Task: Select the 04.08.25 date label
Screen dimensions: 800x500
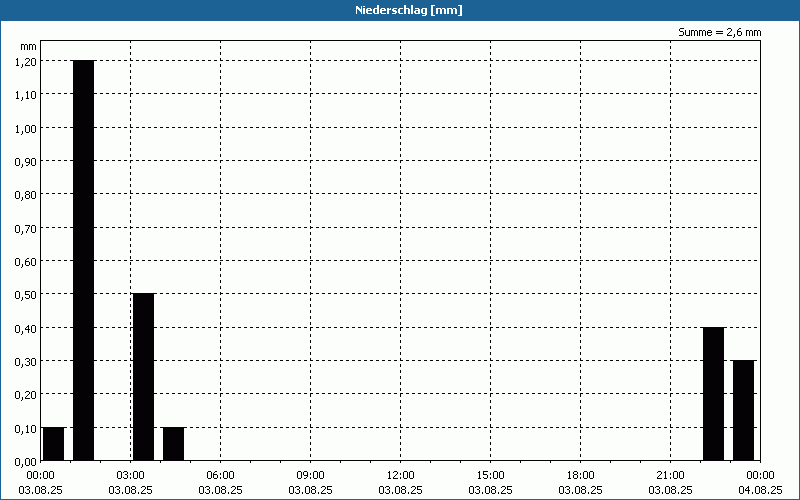Action: pyautogui.click(x=760, y=490)
